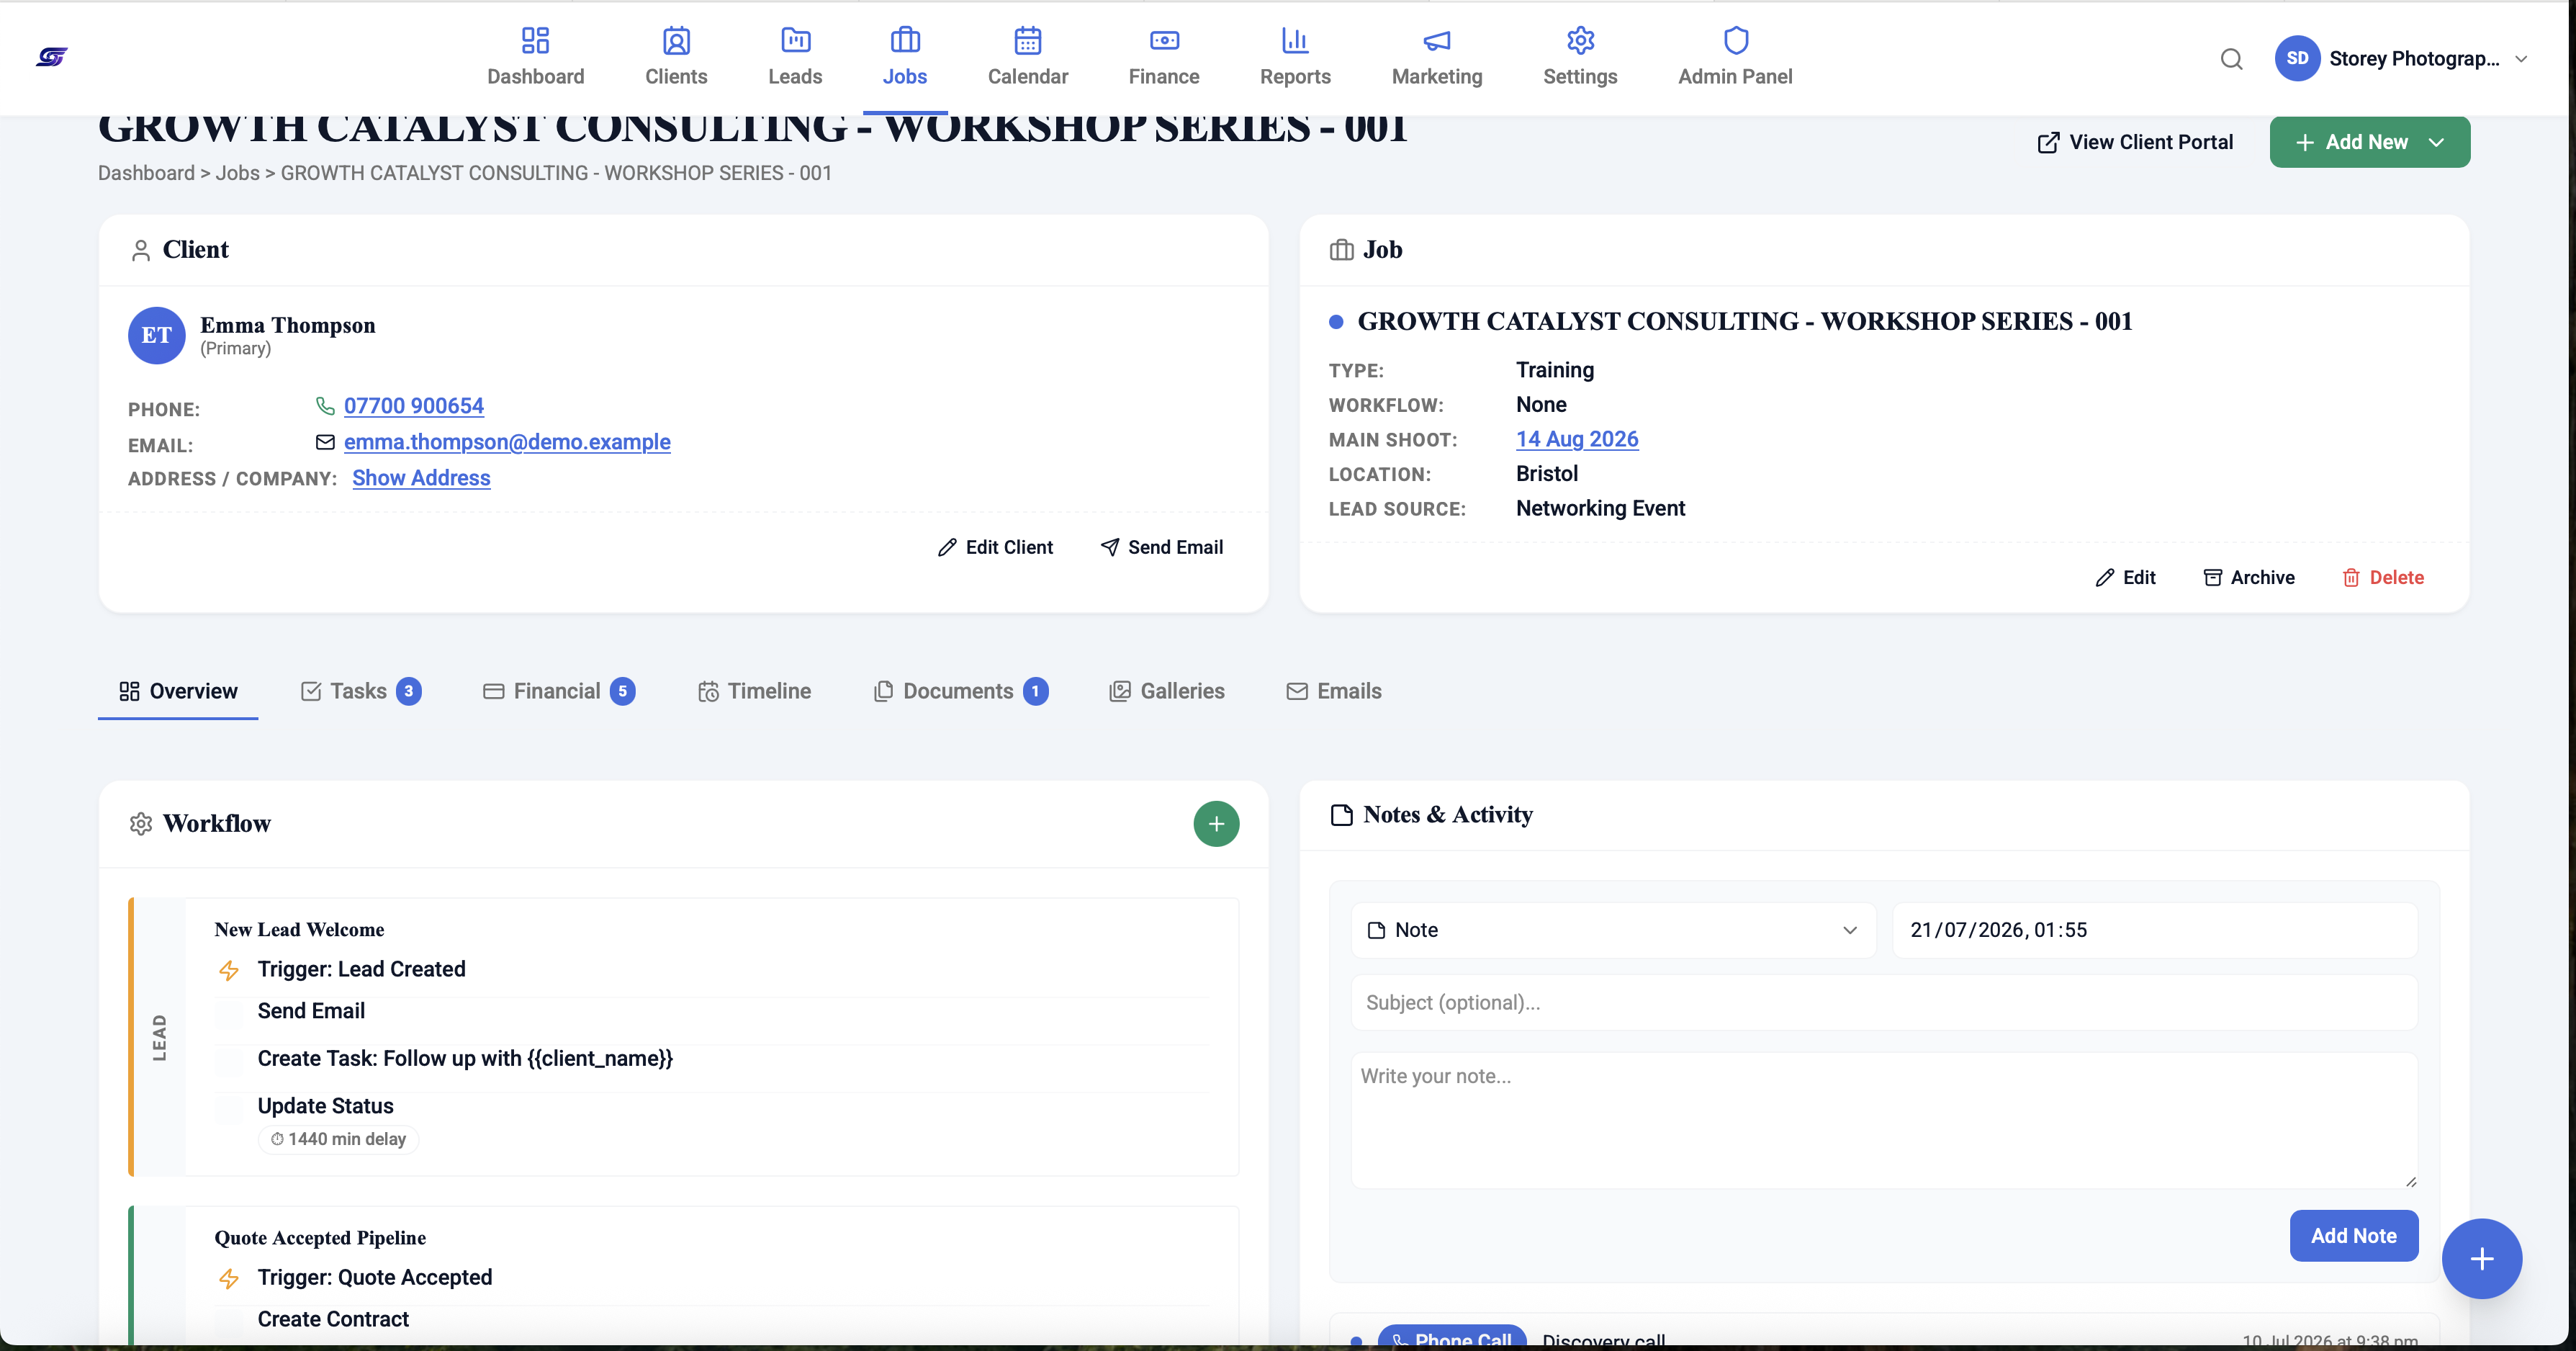Viewport: 2576px width, 1351px height.
Task: Click the green plus button in Workflow
Action: pyautogui.click(x=1216, y=824)
